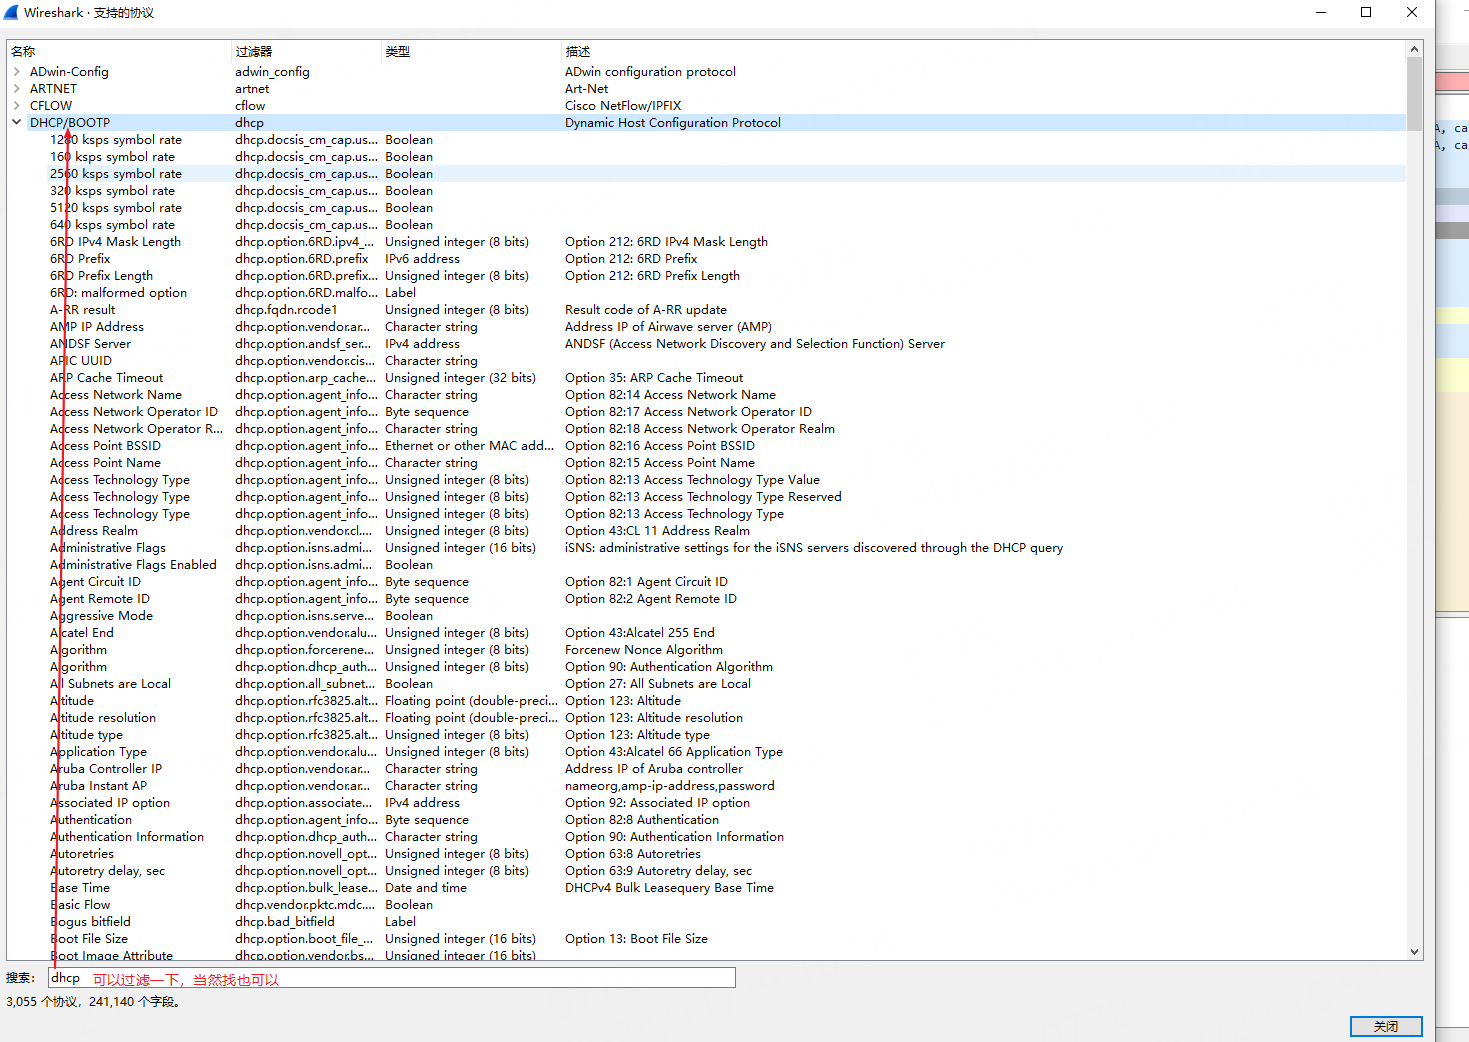This screenshot has width=1469, height=1042.
Task: Select the 2560 ksps symbol rate row
Action: point(706,174)
